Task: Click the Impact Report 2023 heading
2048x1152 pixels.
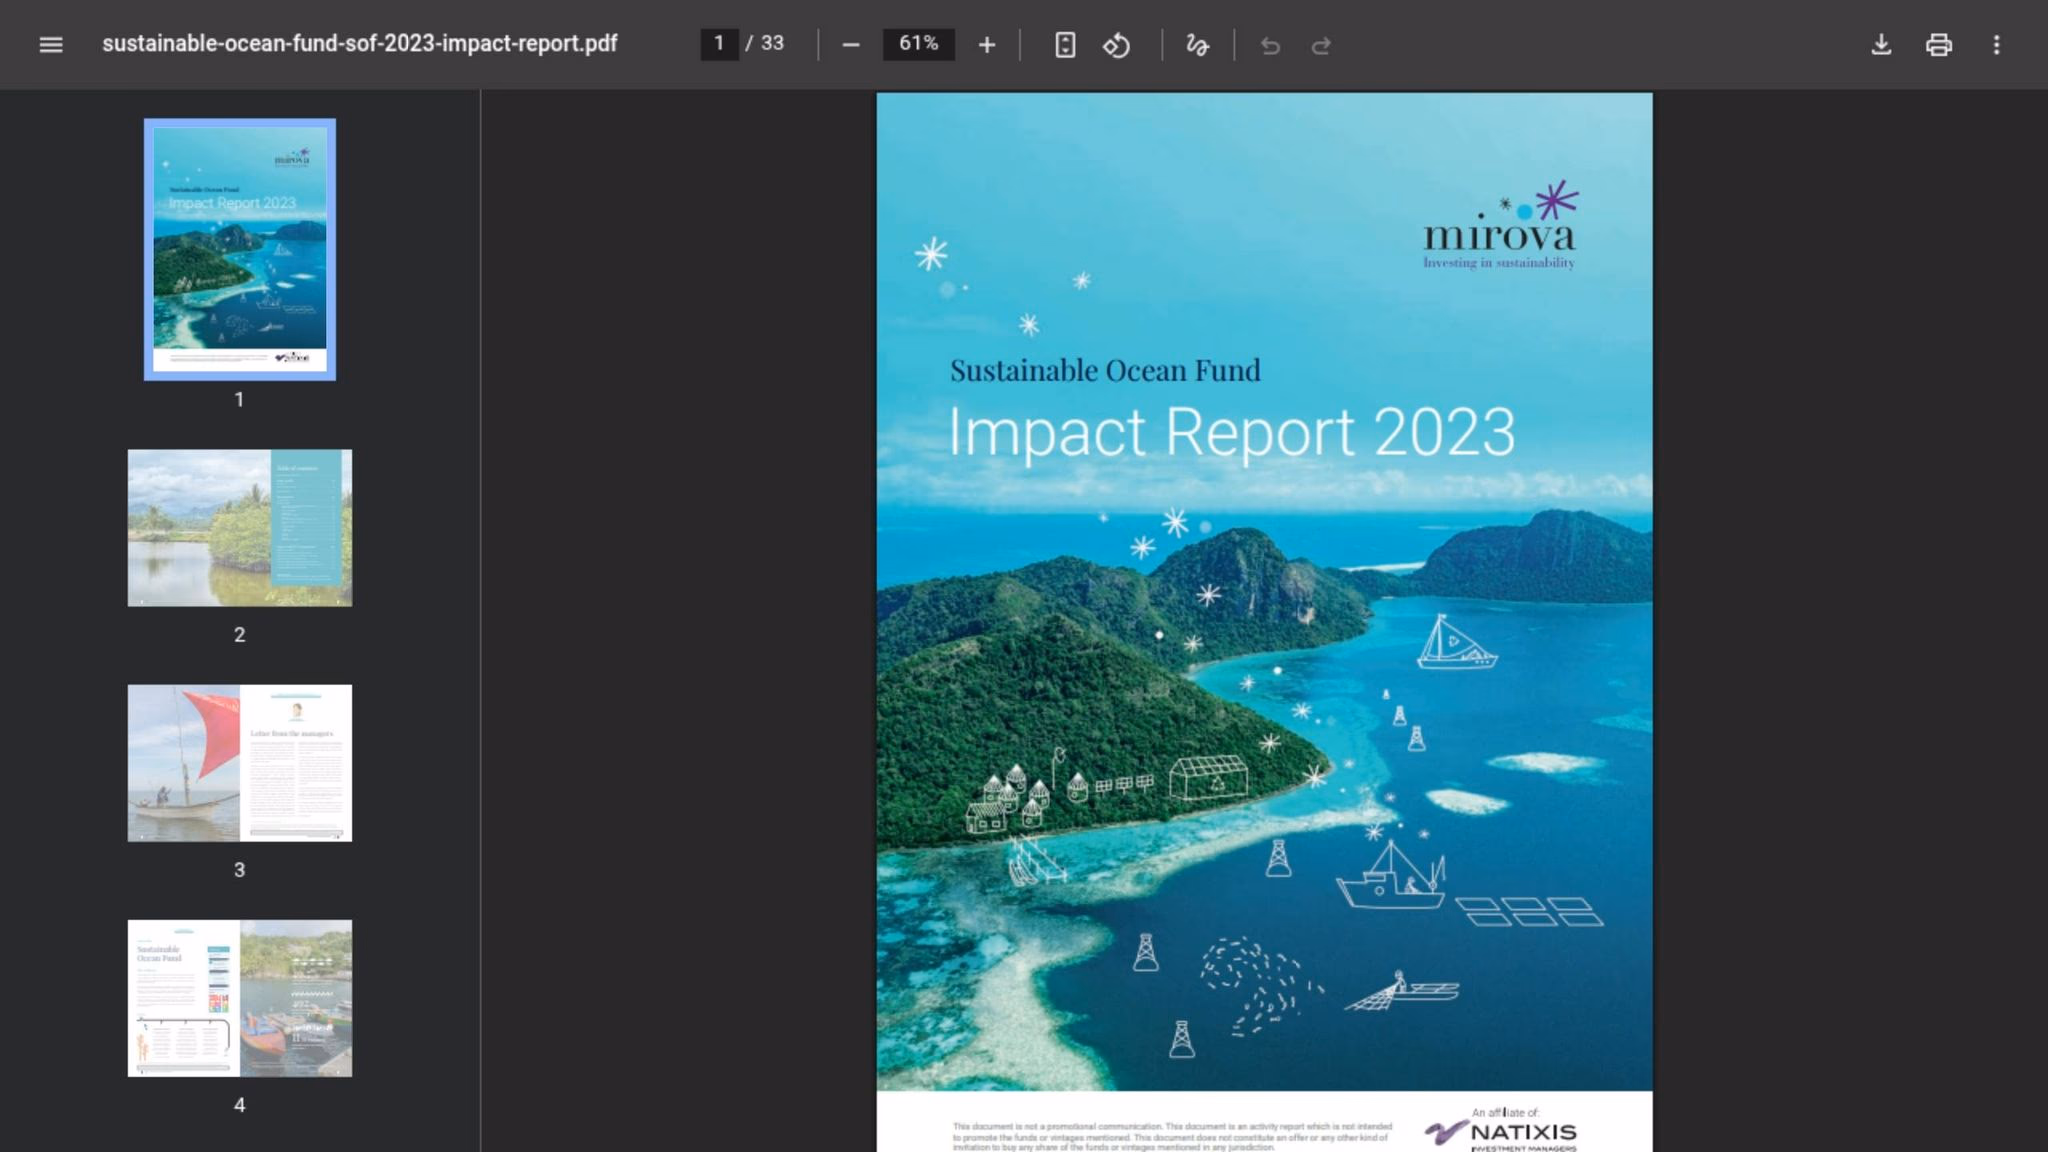Action: pyautogui.click(x=1231, y=434)
